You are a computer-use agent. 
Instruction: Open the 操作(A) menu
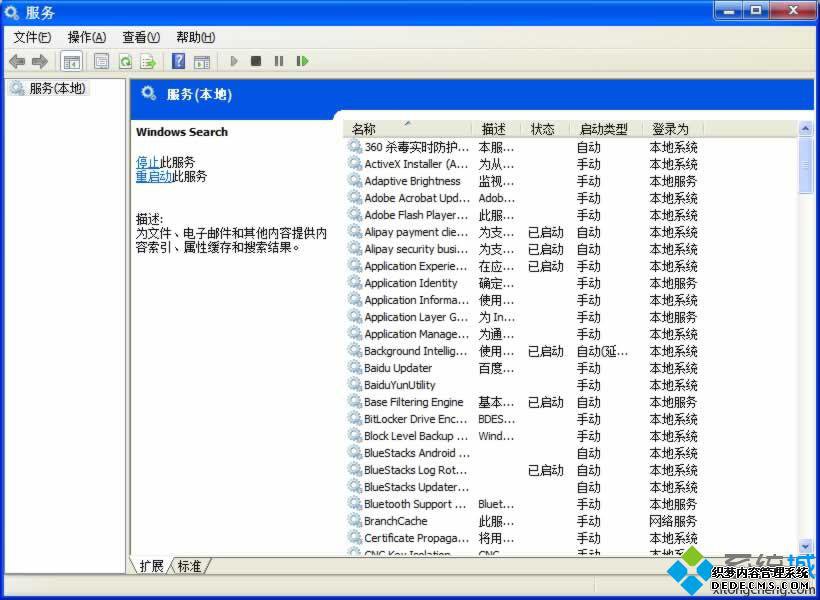(x=87, y=37)
